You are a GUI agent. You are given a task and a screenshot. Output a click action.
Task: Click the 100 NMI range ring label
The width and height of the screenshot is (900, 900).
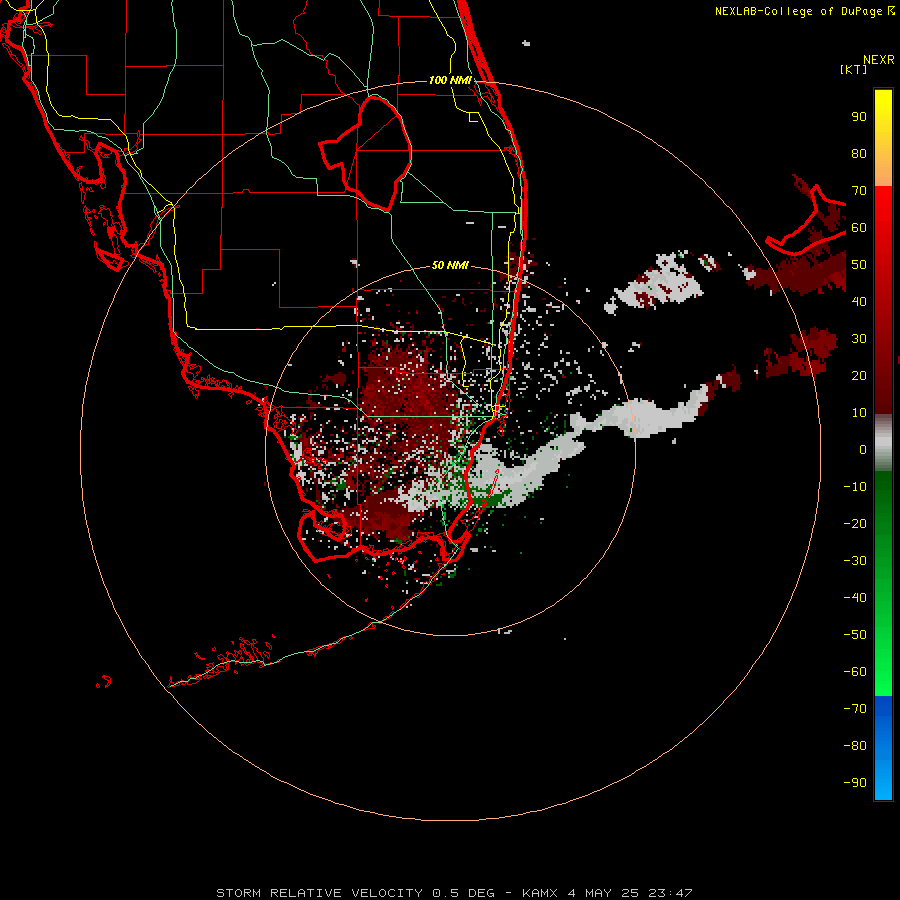[450, 80]
